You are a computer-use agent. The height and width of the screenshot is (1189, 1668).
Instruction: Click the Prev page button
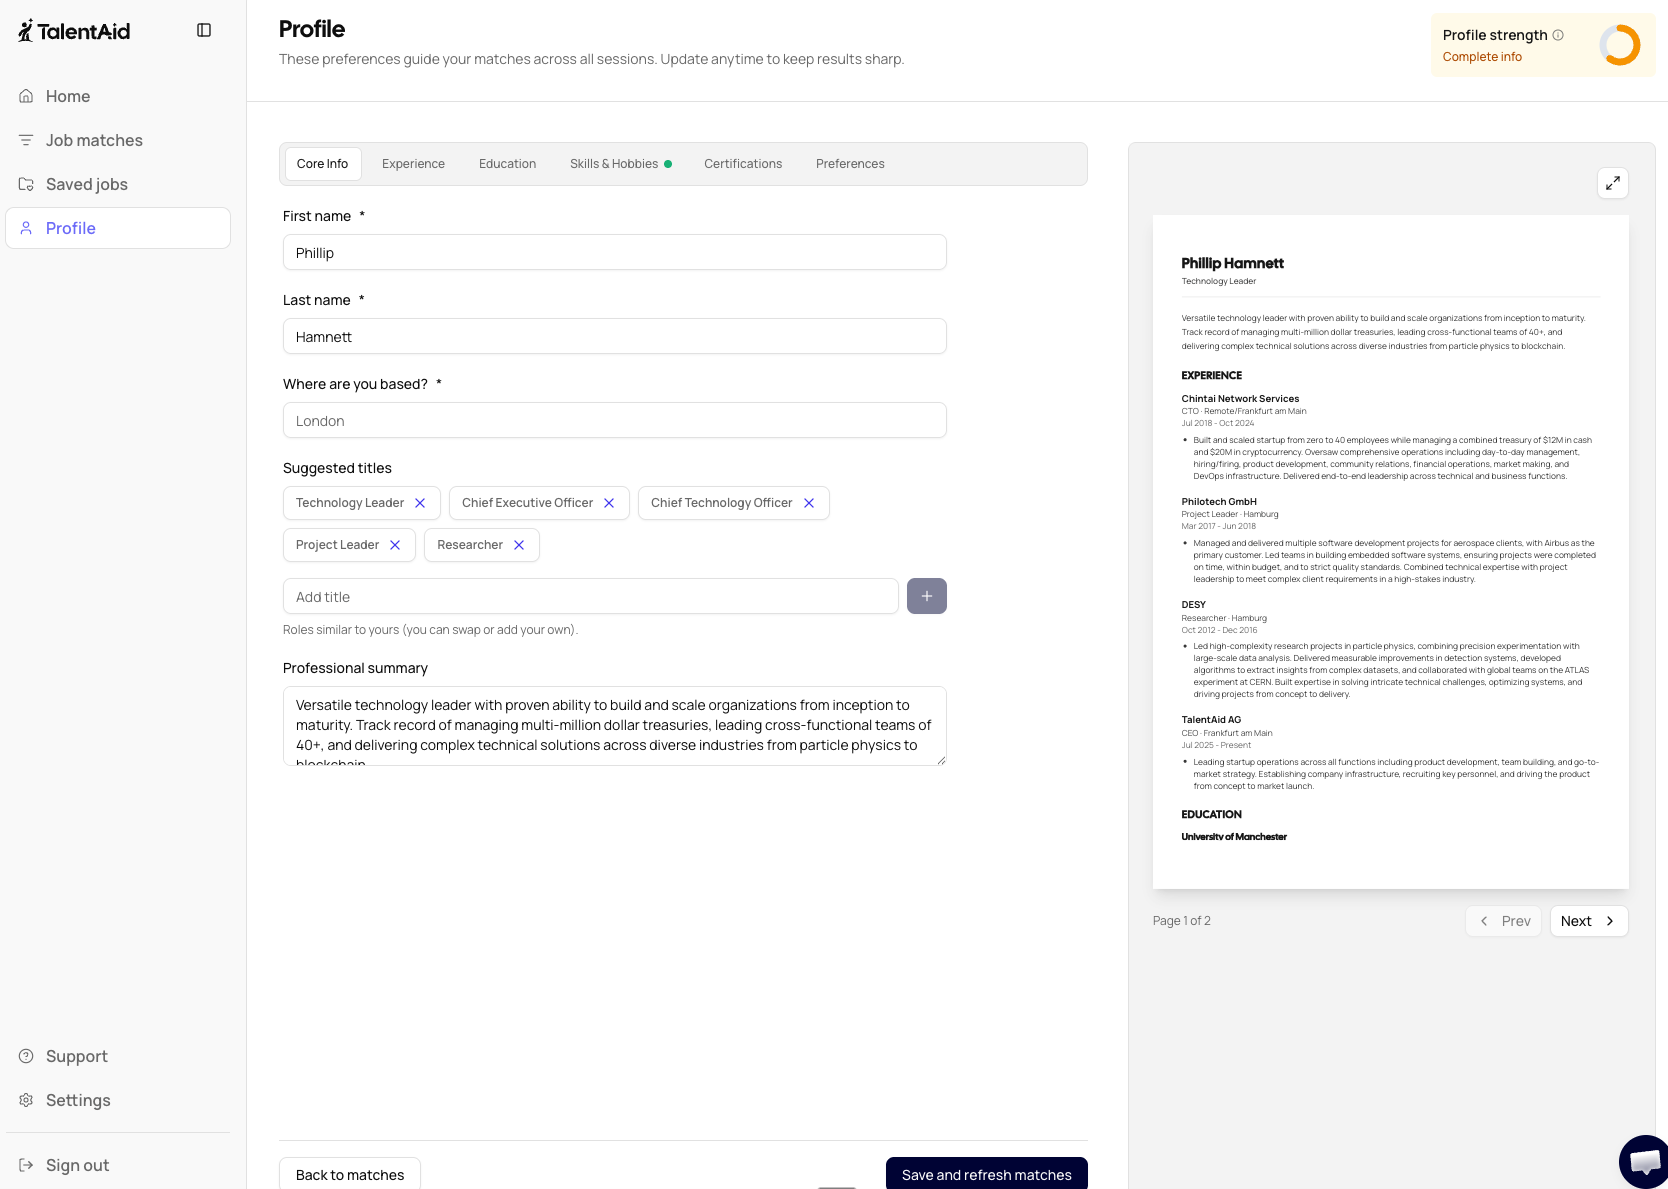click(x=1503, y=921)
